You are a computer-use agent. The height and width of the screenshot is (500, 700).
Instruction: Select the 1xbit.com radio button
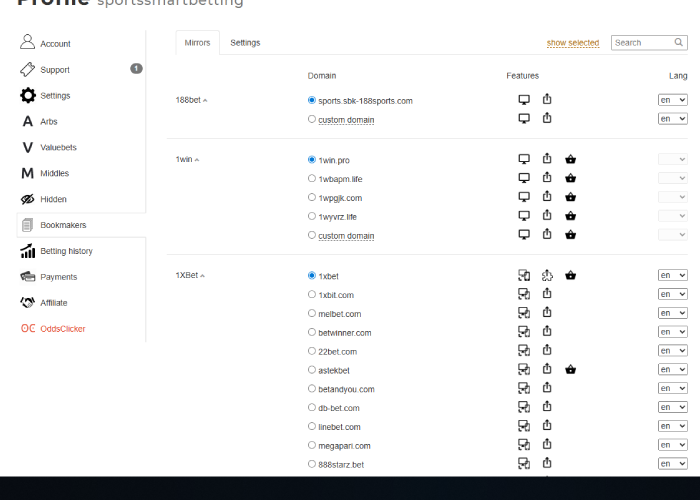point(312,295)
